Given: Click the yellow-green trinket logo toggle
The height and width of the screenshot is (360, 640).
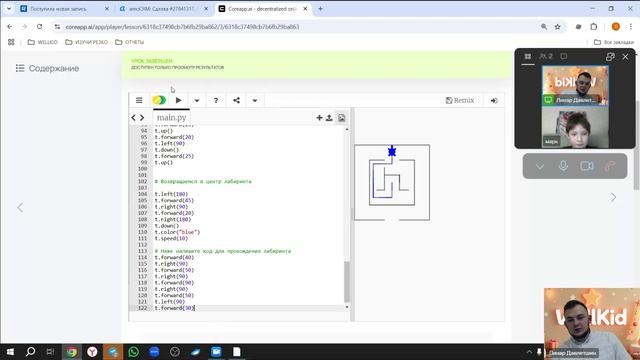Looking at the screenshot, I should pos(159,100).
